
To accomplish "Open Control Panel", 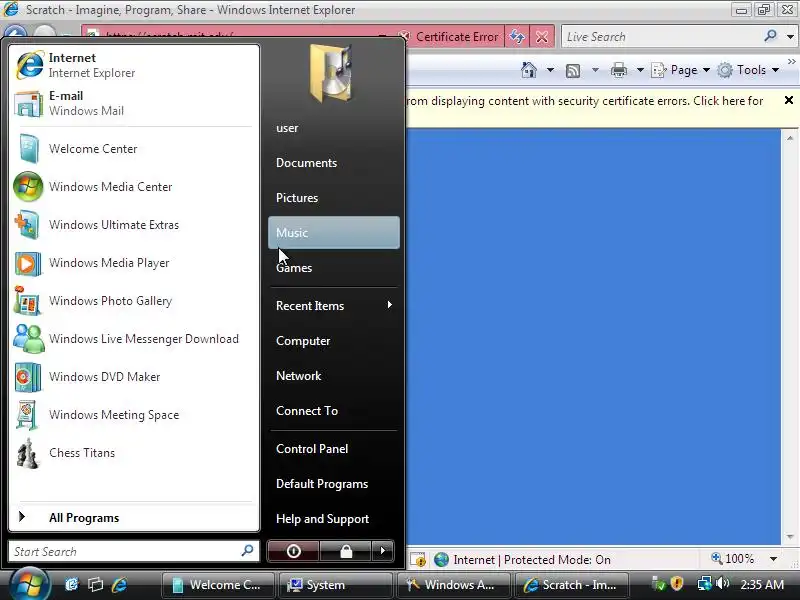I will (334, 449).
